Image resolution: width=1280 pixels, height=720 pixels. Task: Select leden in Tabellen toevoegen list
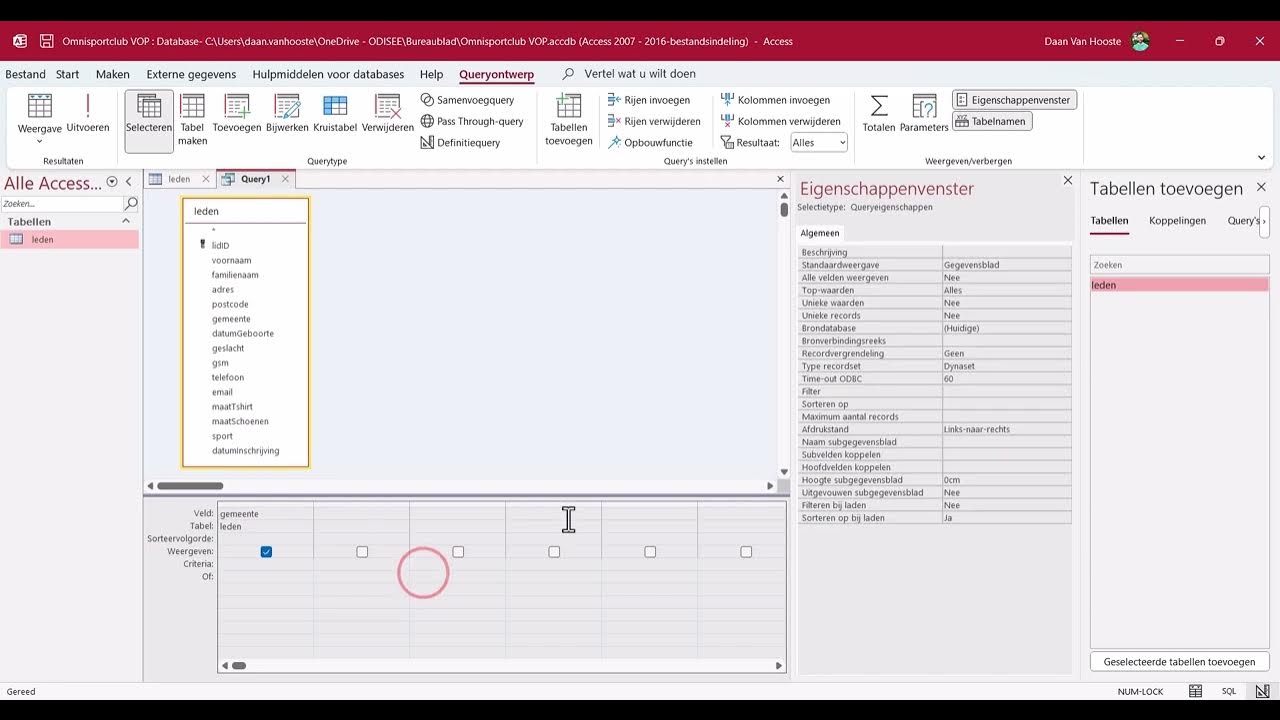1179,285
